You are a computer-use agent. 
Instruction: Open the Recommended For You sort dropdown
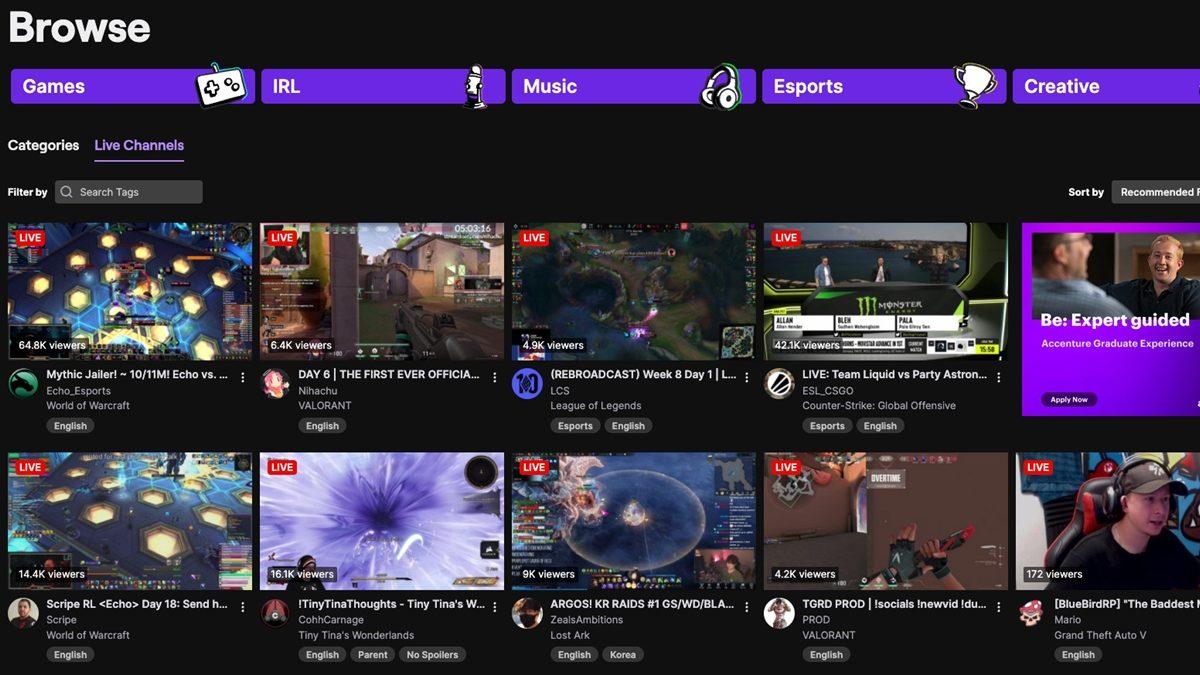click(1165, 191)
